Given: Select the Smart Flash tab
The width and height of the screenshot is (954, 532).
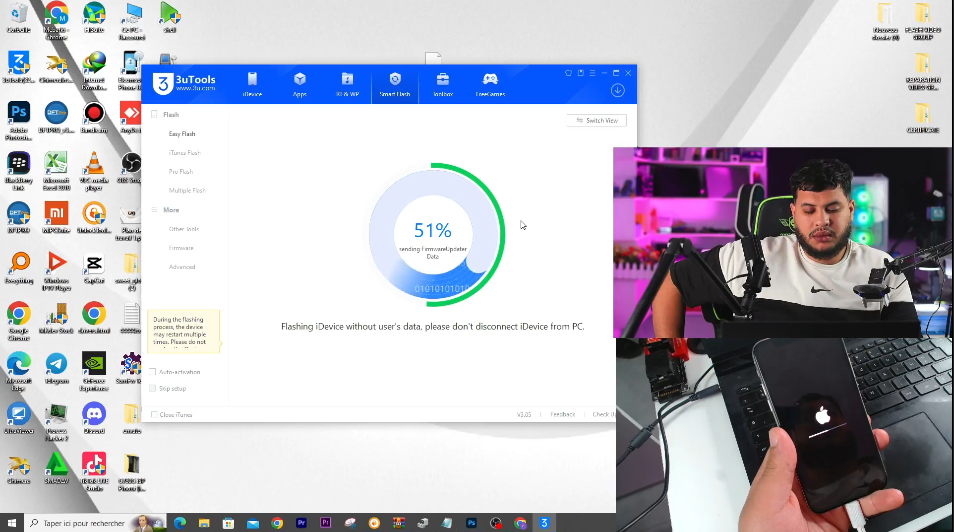Looking at the screenshot, I should [x=395, y=85].
